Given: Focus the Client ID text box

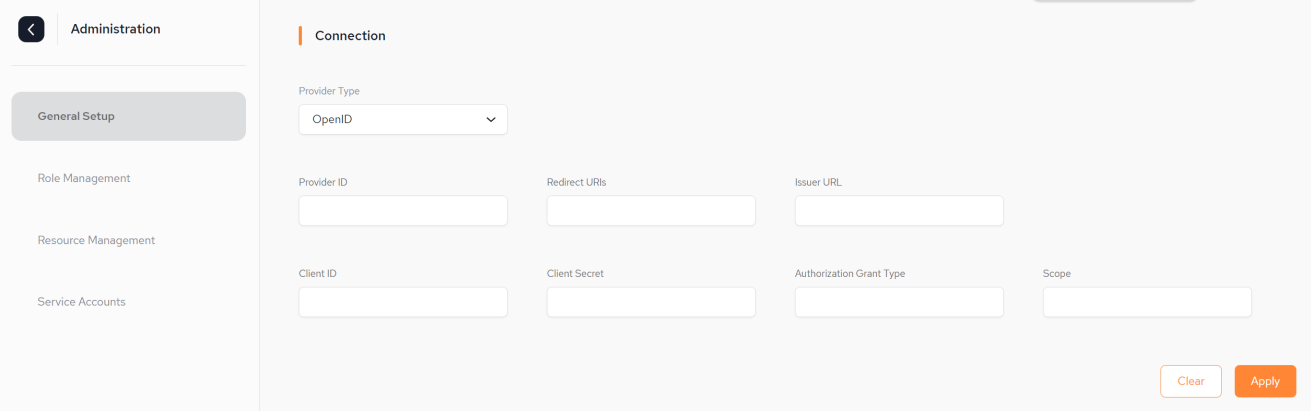Looking at the screenshot, I should pos(403,302).
